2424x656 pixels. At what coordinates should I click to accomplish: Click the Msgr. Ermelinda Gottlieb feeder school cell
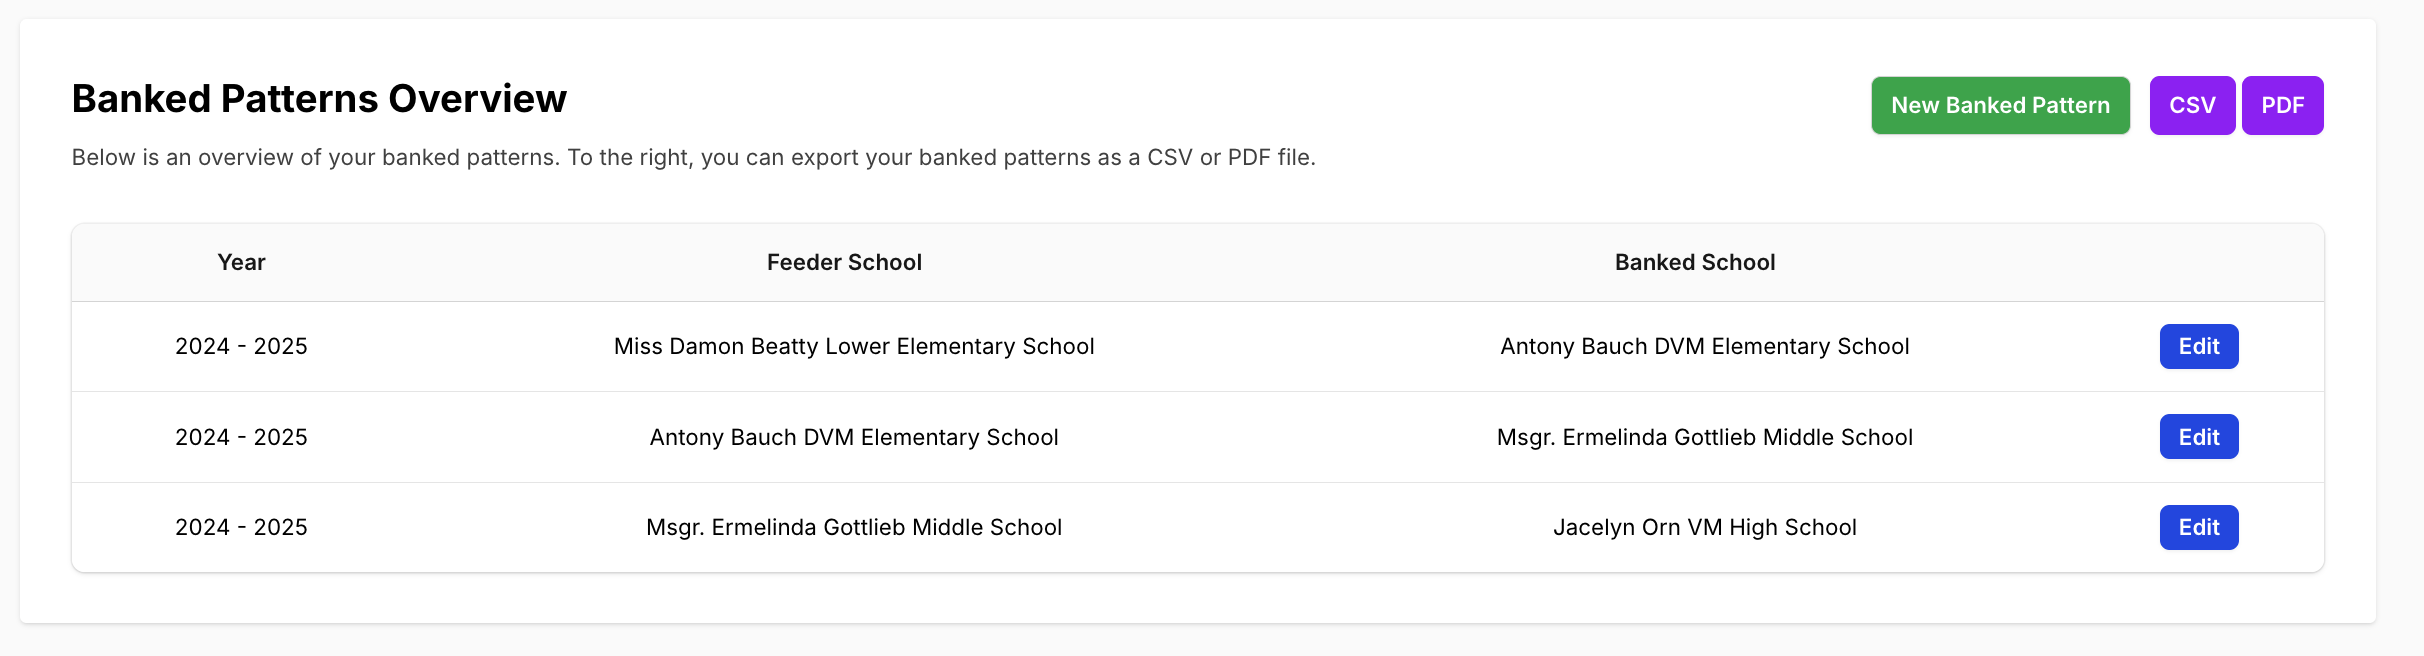(854, 527)
